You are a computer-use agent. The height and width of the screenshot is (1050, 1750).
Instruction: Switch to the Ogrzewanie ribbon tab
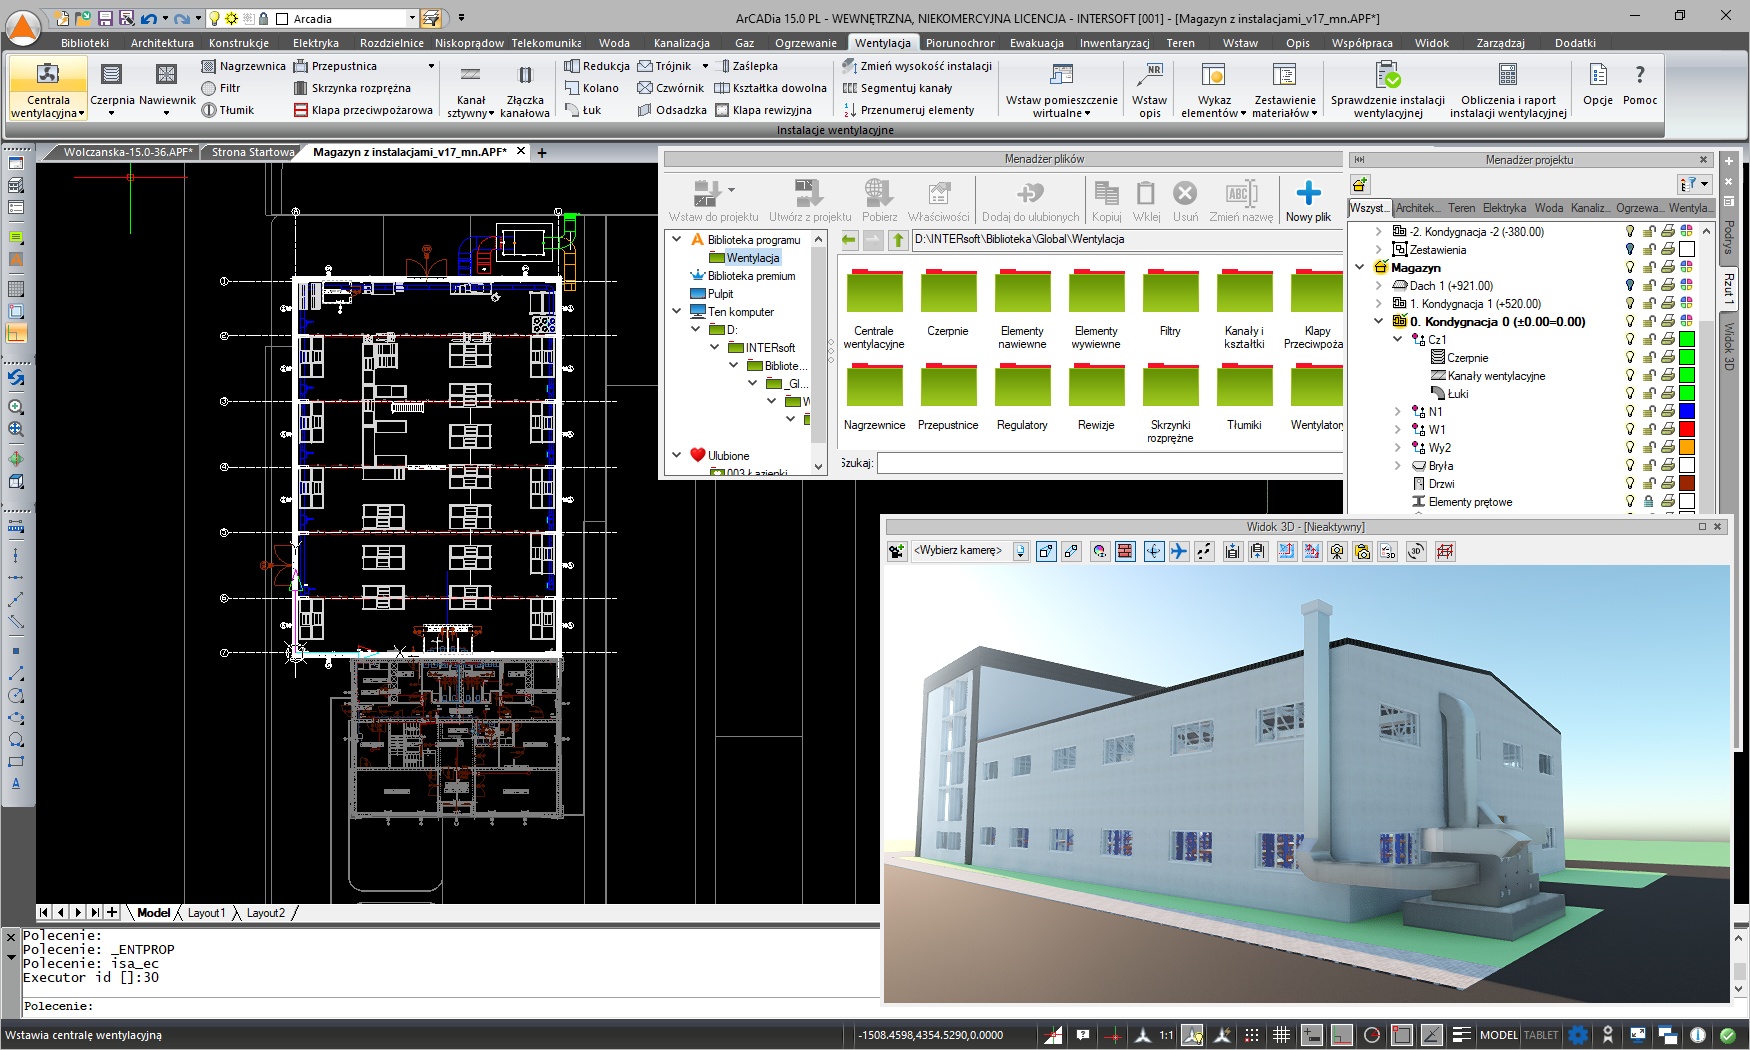tap(805, 43)
